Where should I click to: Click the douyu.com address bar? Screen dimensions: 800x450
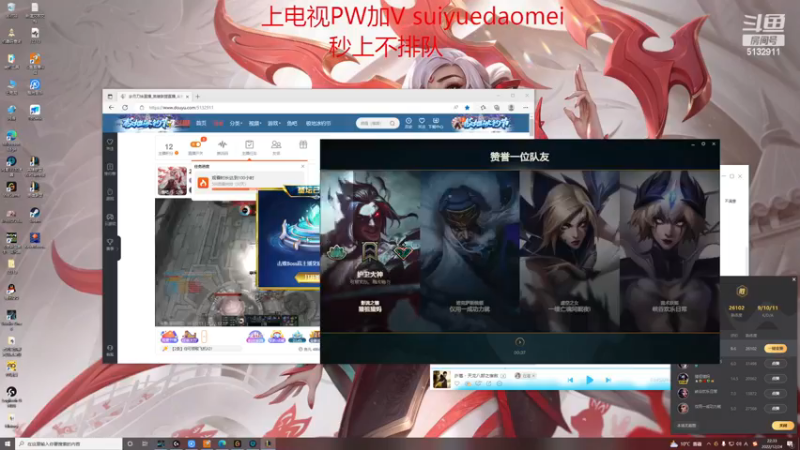pos(296,108)
